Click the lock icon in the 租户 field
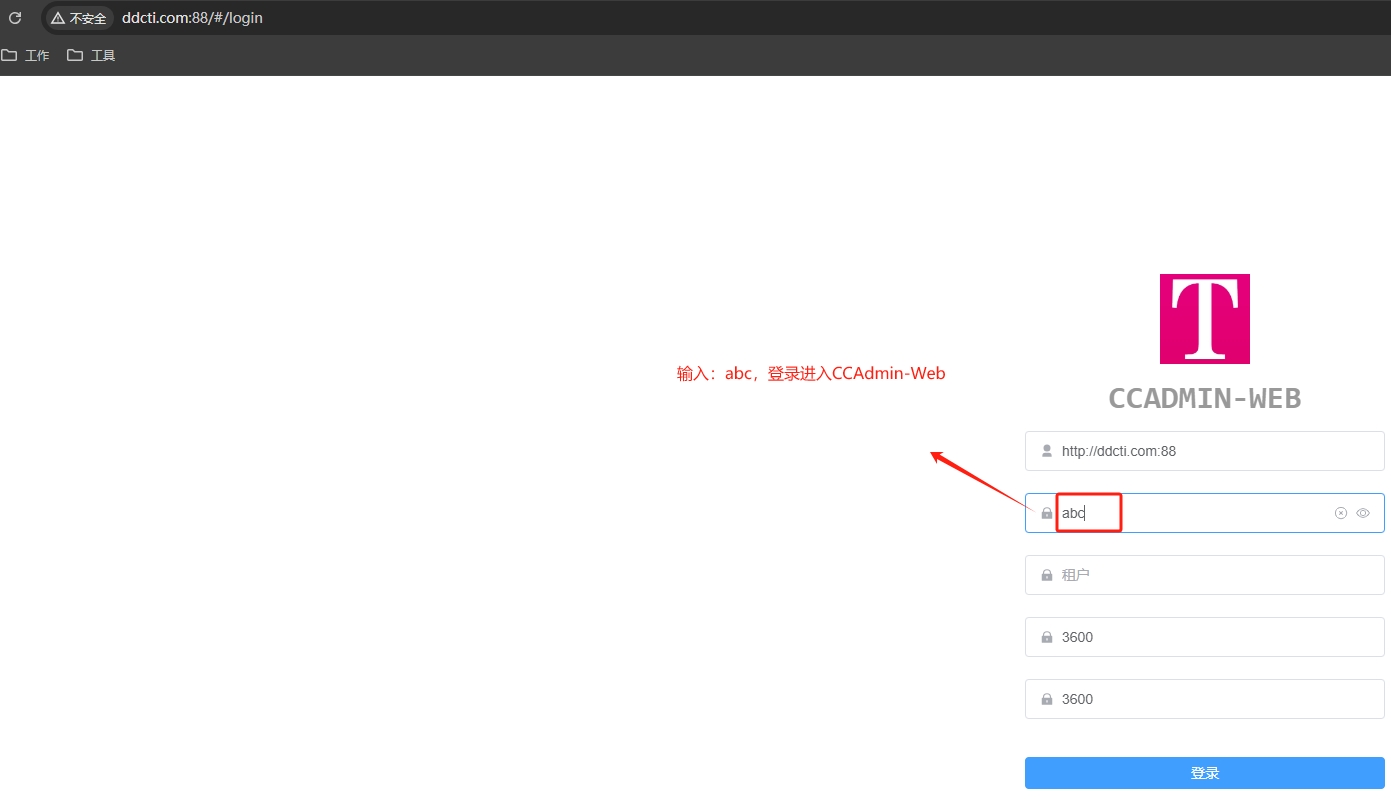1391x799 pixels. click(x=1046, y=574)
